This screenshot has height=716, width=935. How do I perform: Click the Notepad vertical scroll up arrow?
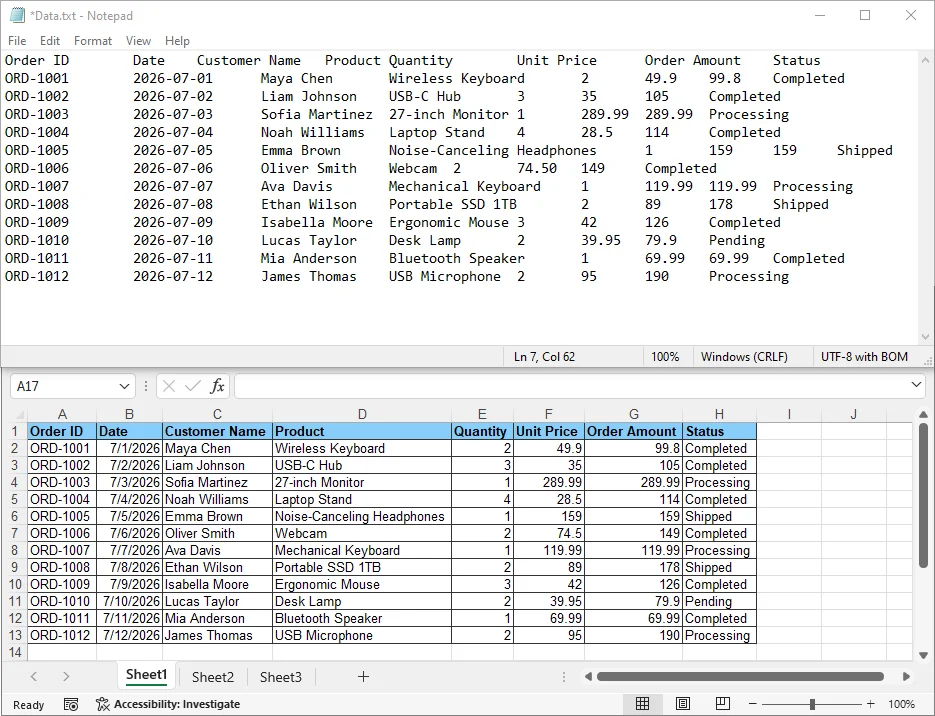[925, 61]
